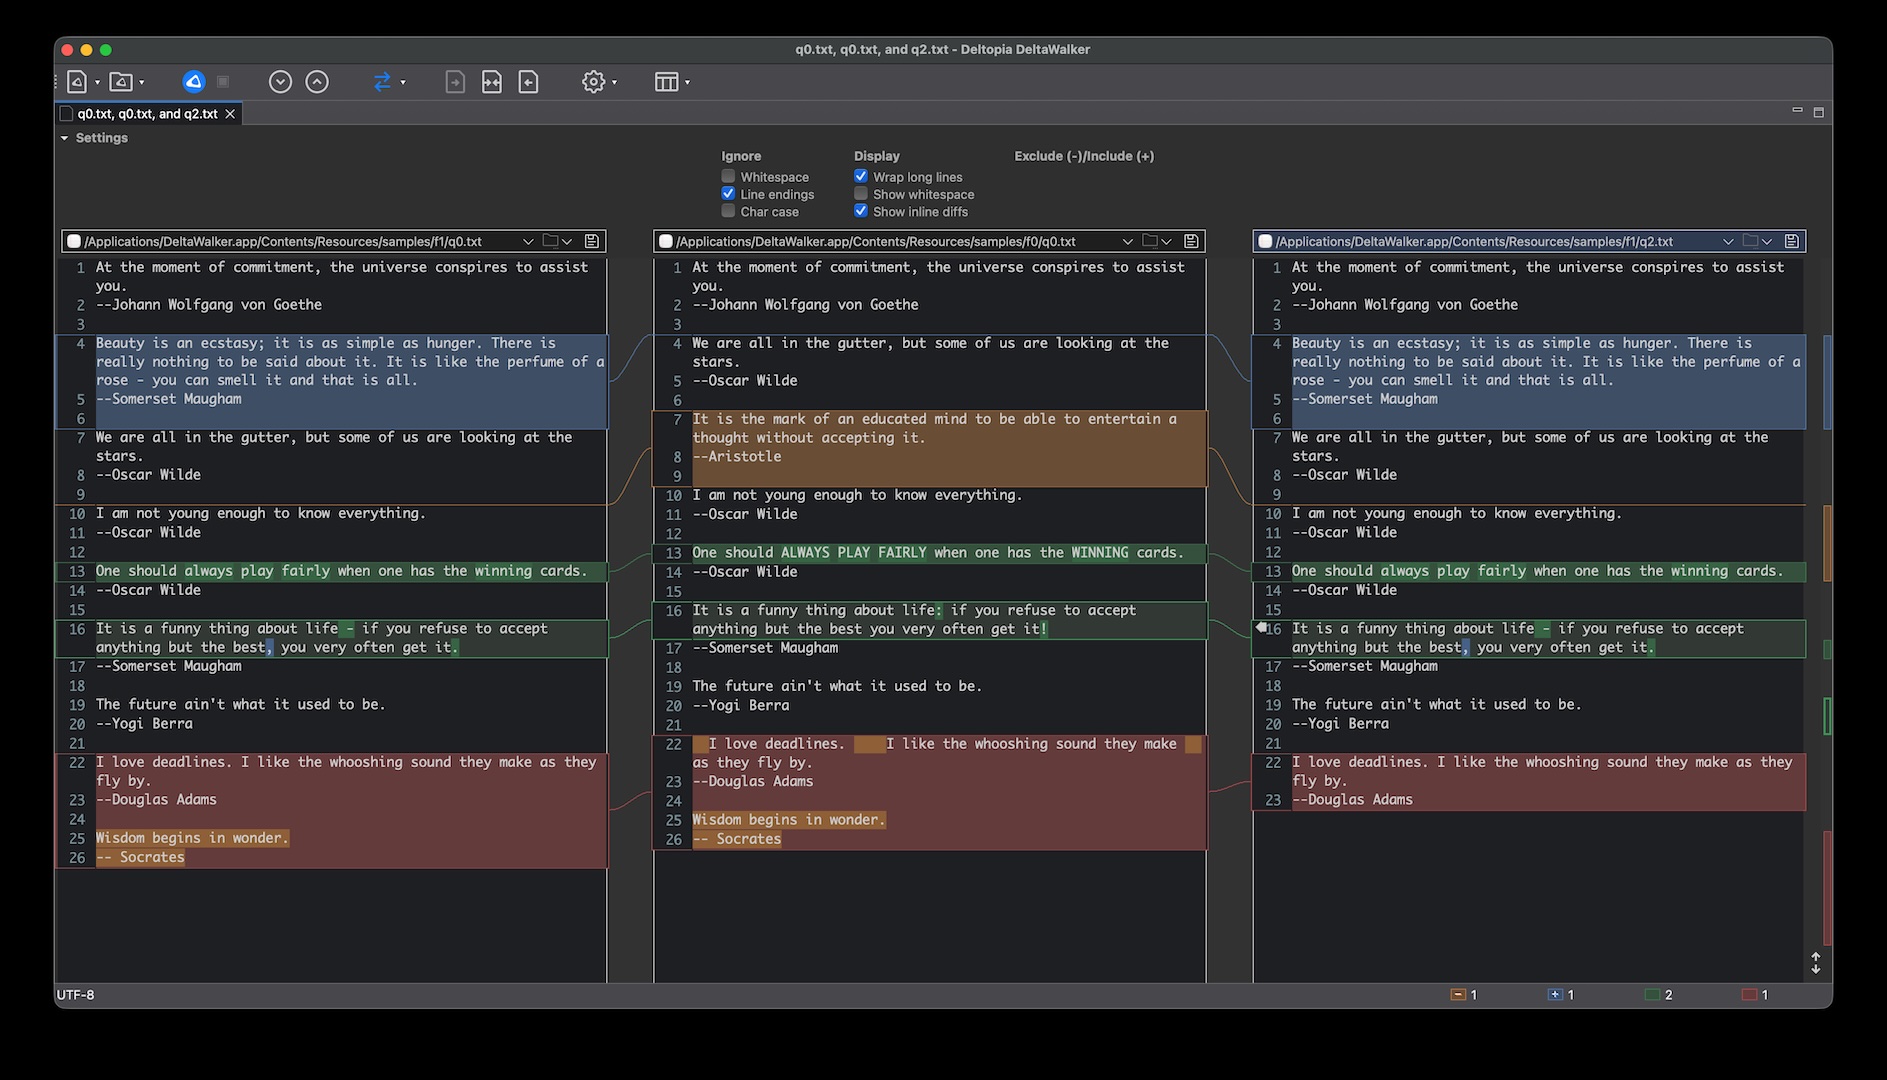The height and width of the screenshot is (1080, 1887).
Task: Click the blue additions counter in status bar
Action: coord(1561,995)
